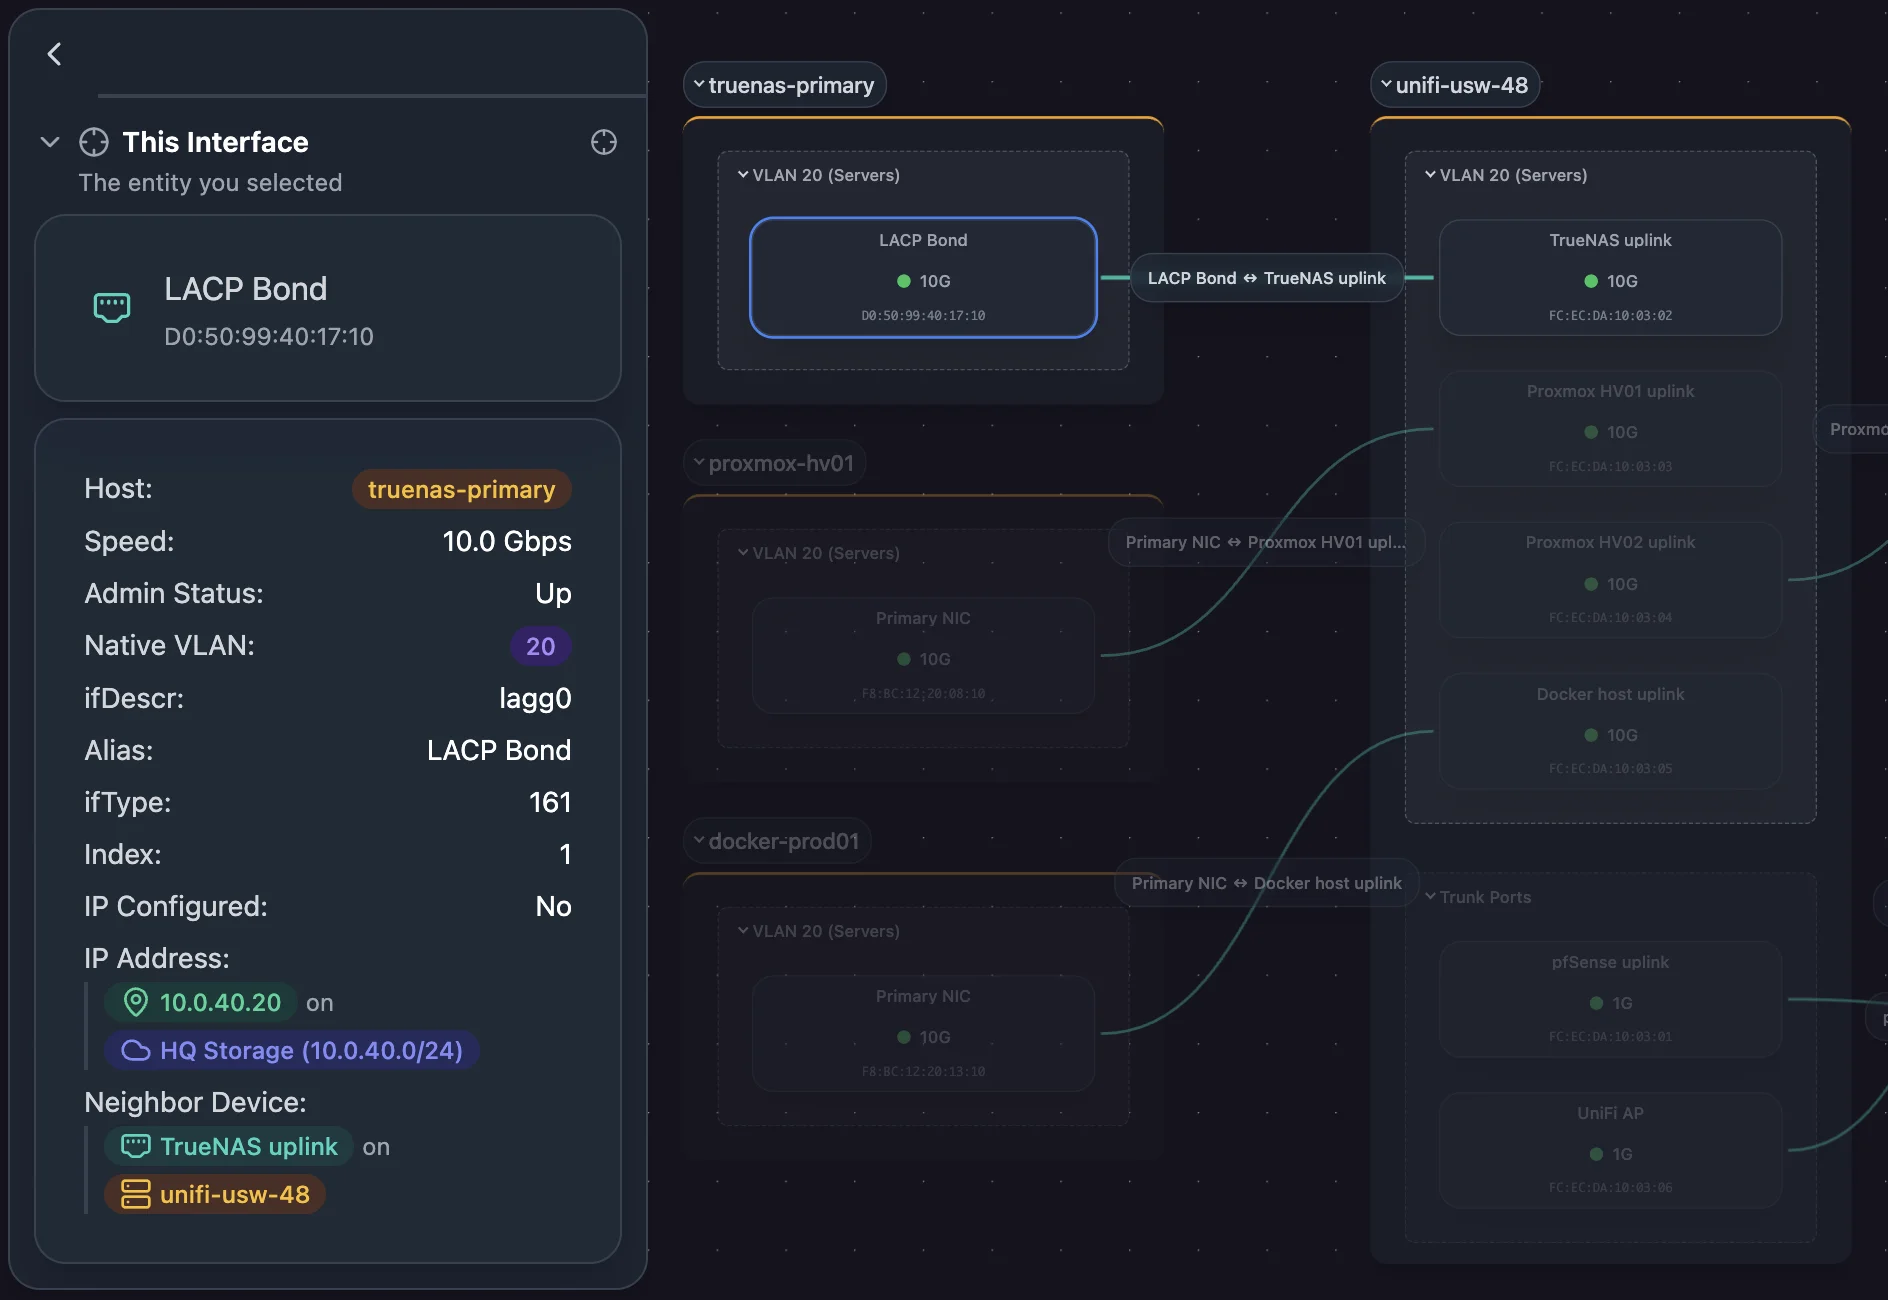Collapse the truenas-primary host group
The image size is (1888, 1300).
tap(699, 85)
